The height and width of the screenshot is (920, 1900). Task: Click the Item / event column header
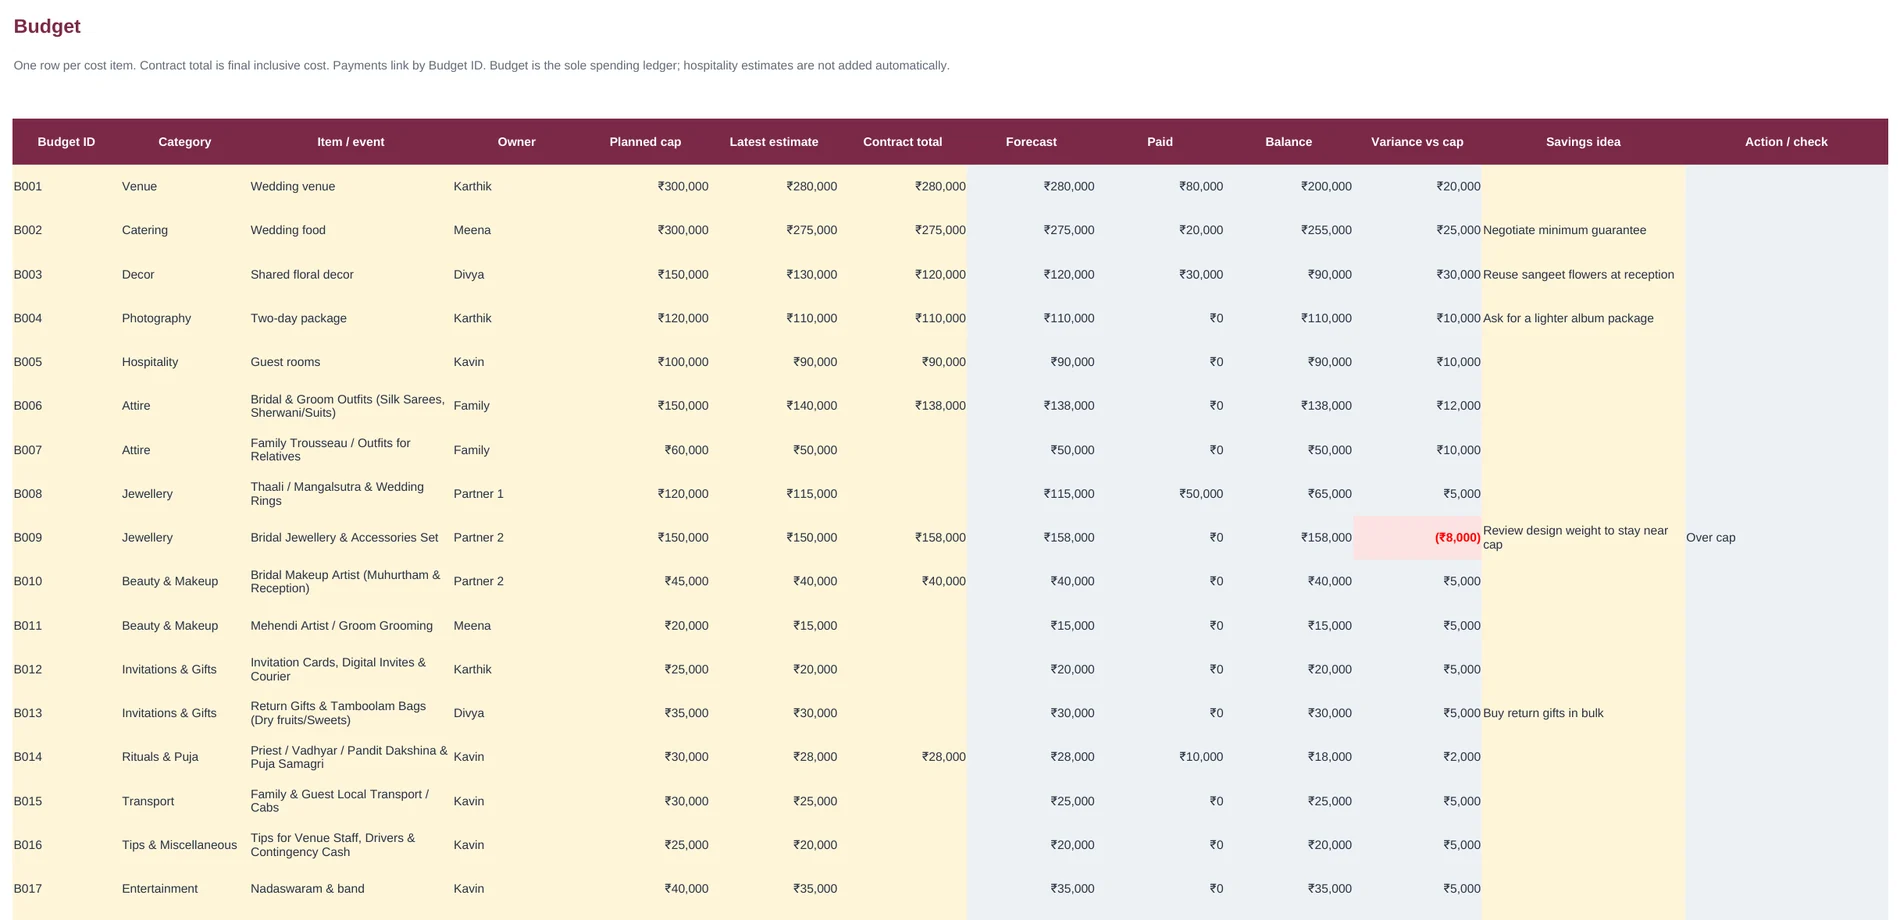[351, 142]
